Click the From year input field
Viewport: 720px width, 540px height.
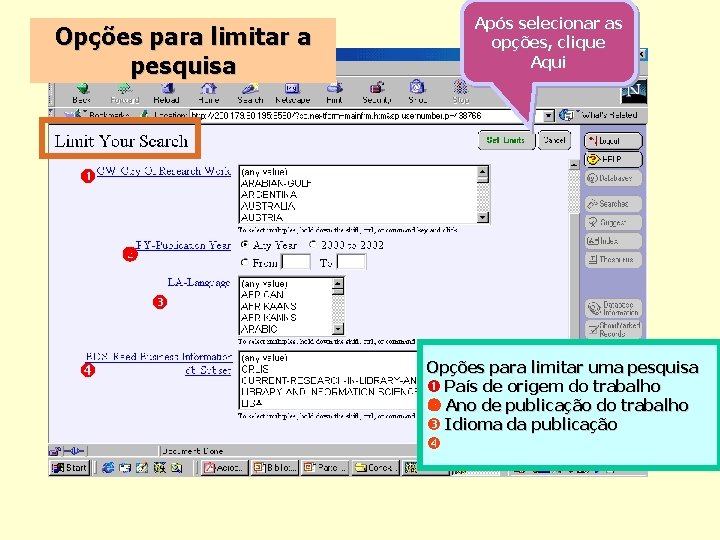[x=296, y=262]
